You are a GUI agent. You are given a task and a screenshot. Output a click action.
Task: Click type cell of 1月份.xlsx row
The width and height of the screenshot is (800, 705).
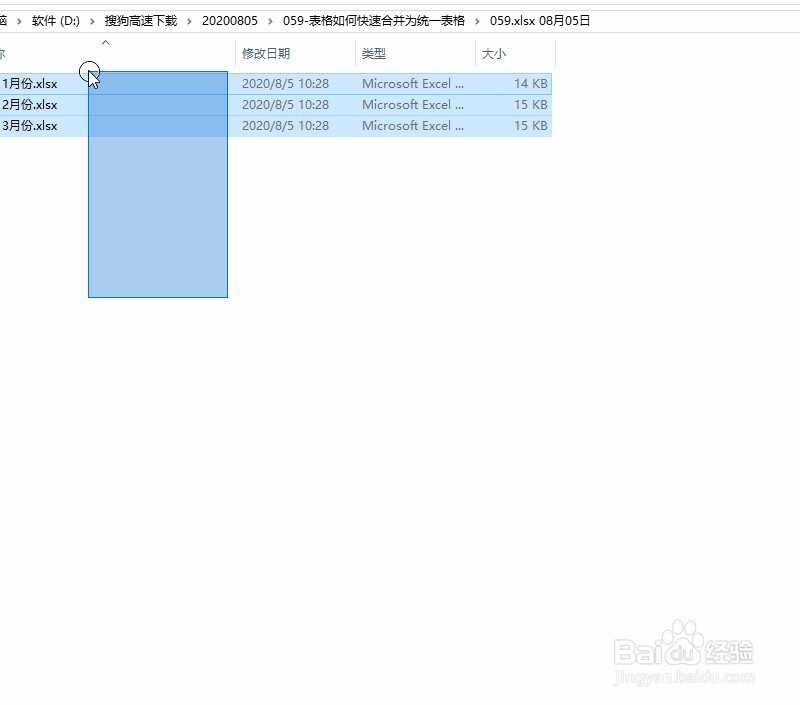[x=413, y=84]
